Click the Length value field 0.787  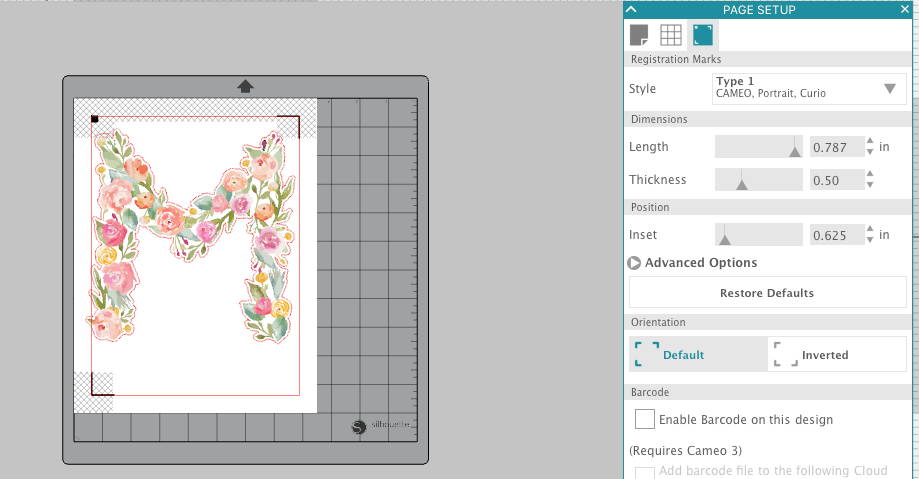pyautogui.click(x=836, y=147)
